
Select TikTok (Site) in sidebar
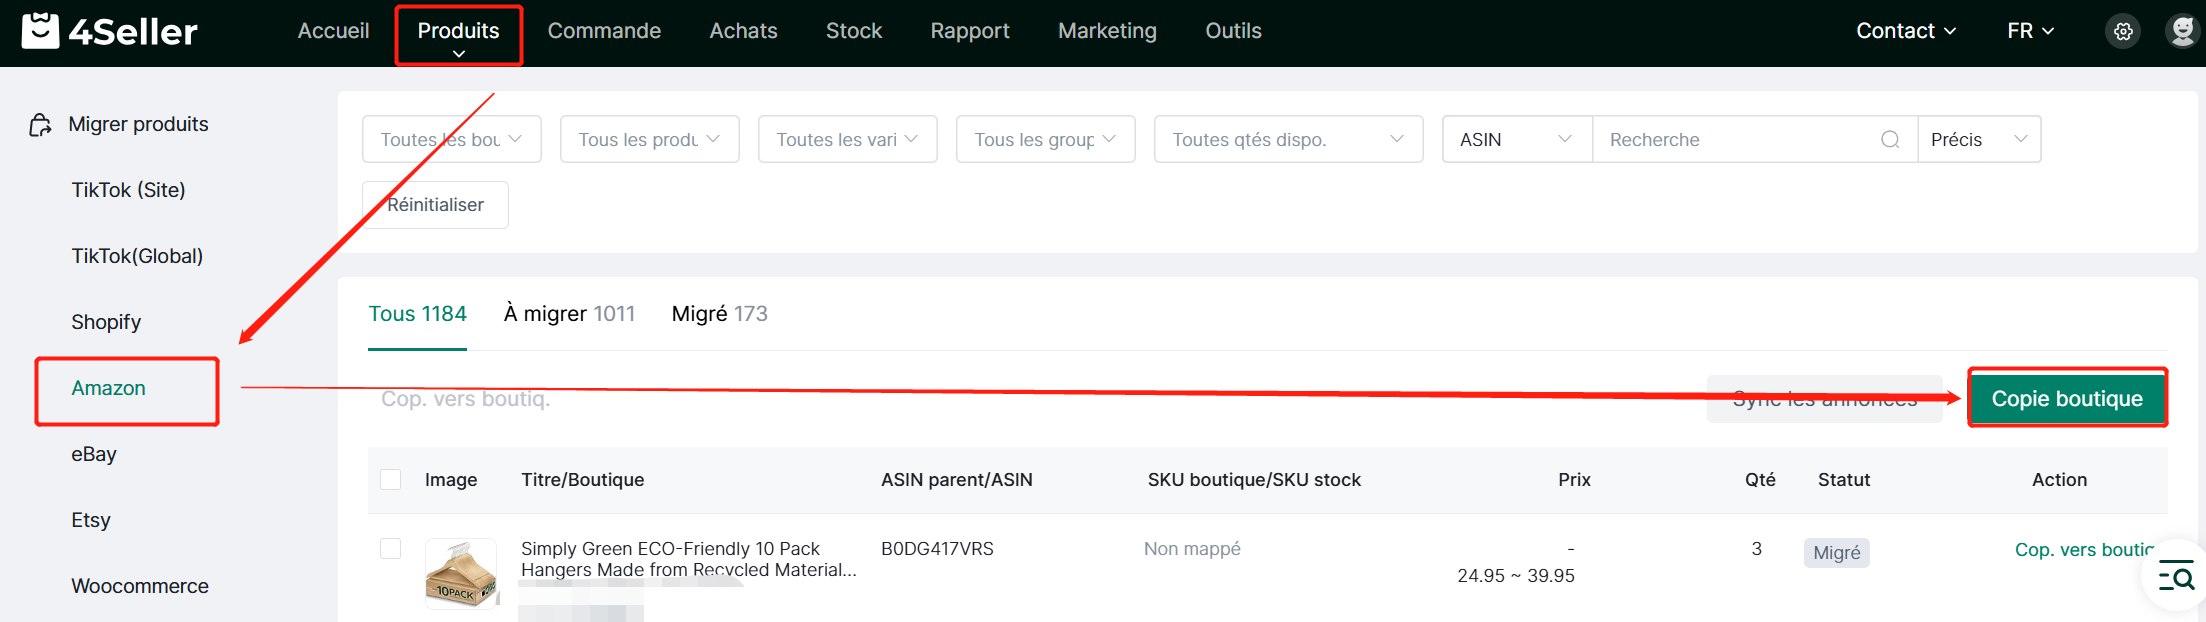128,190
